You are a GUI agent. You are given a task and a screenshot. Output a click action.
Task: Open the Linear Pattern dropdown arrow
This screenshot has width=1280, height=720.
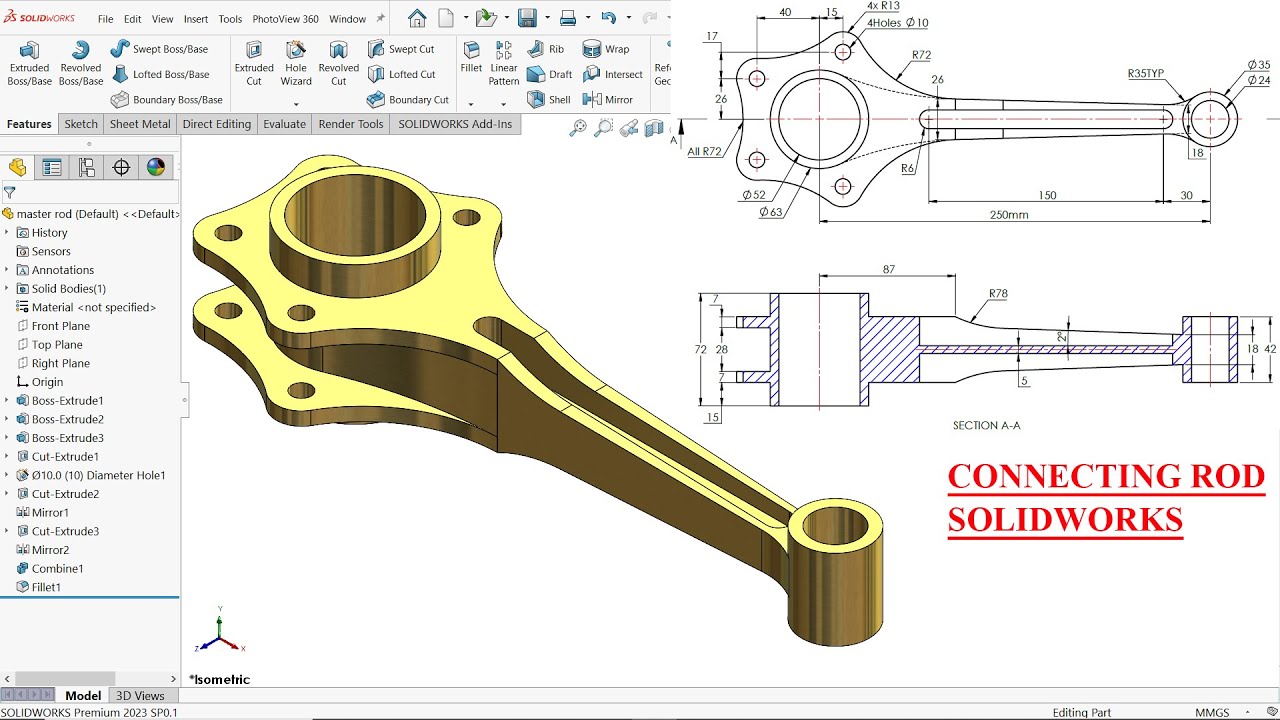[504, 104]
